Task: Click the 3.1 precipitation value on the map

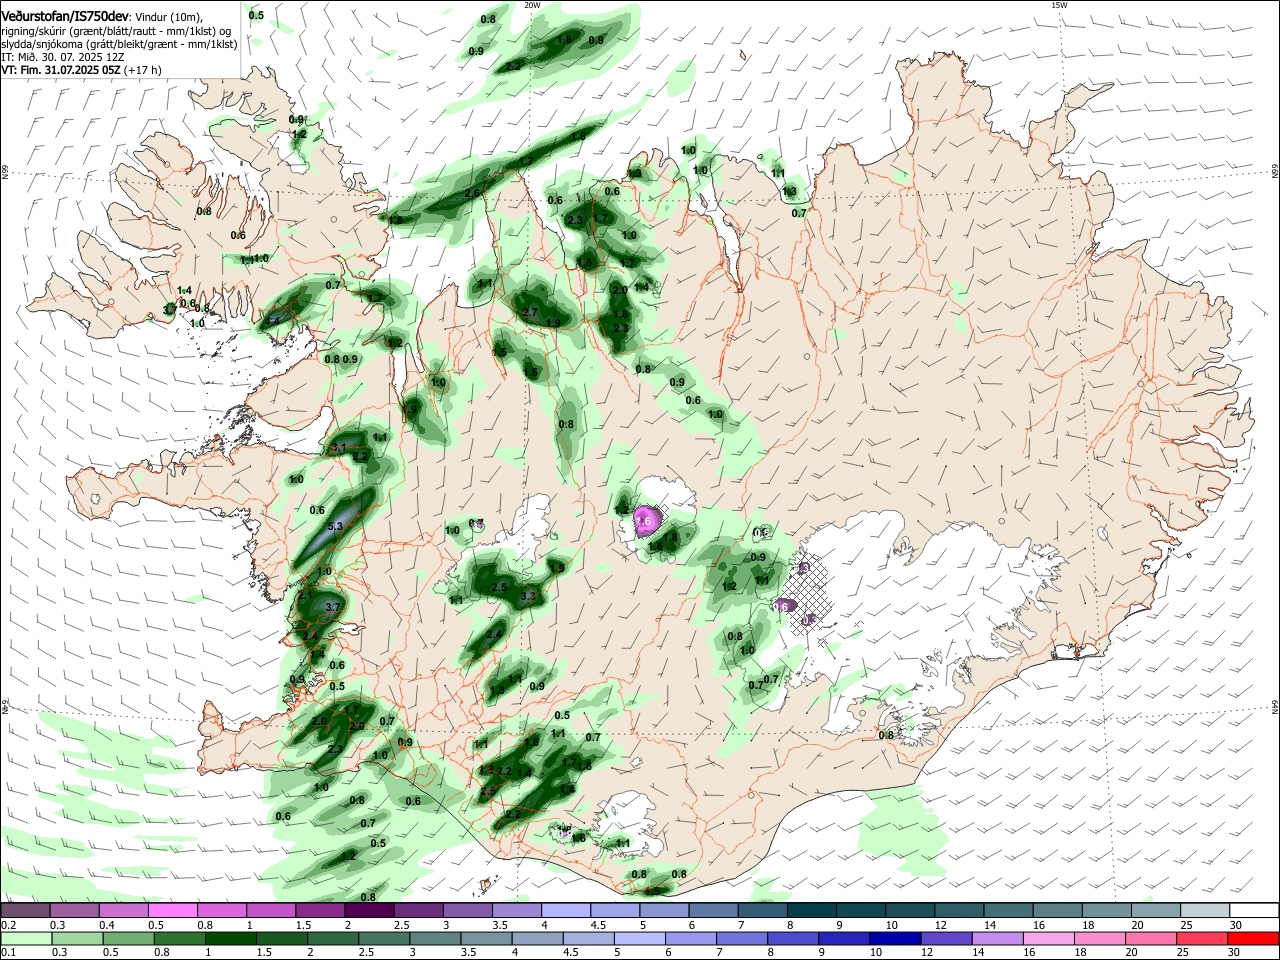Action: (x=338, y=448)
